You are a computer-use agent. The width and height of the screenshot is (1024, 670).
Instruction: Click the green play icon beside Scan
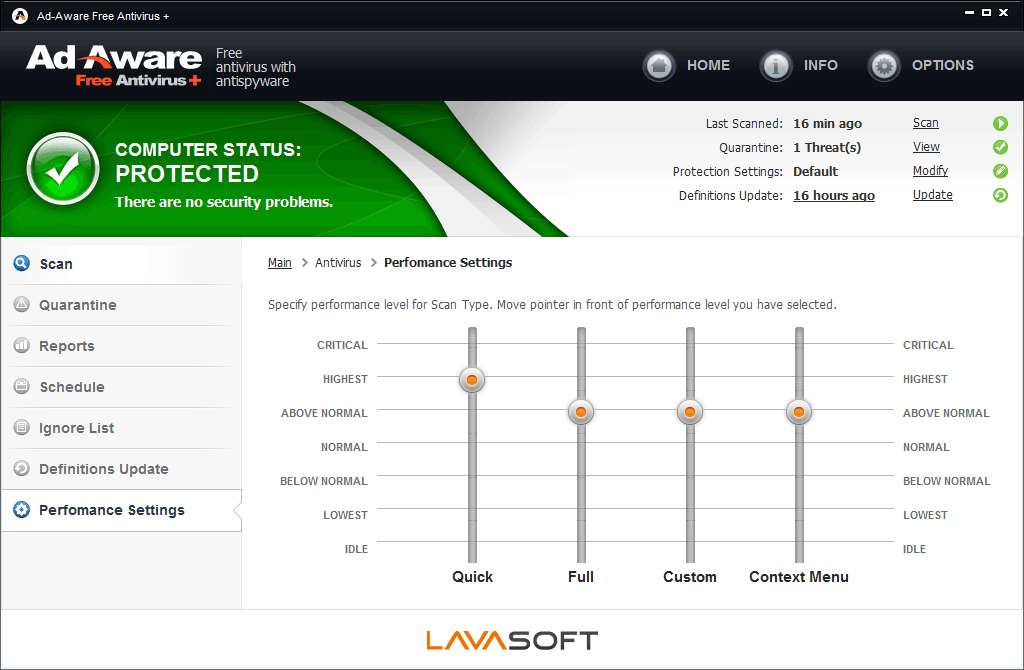click(x=1000, y=123)
